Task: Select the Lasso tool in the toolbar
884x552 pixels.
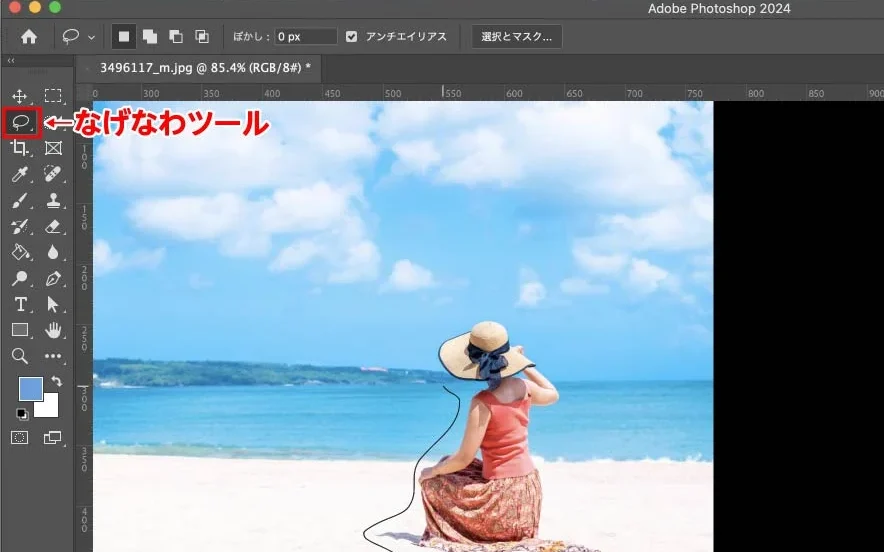Action: click(20, 122)
